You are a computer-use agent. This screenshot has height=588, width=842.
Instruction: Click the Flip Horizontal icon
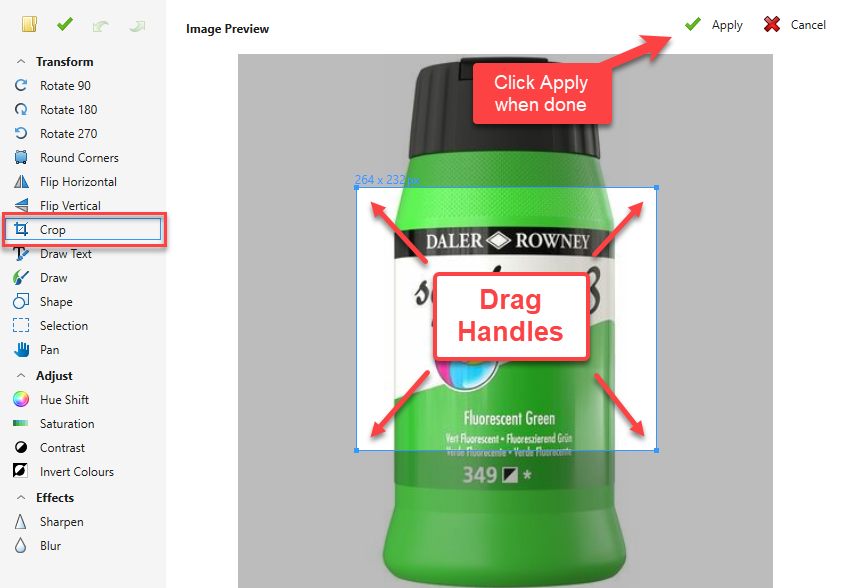coord(21,182)
